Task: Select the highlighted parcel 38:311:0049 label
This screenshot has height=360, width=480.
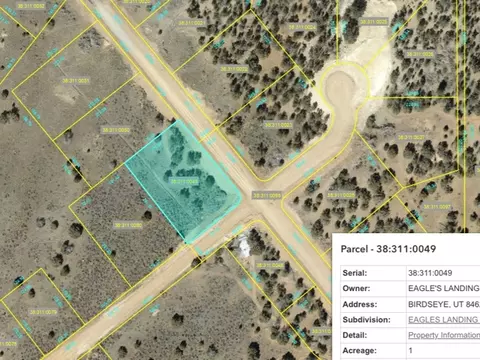Action: click(x=184, y=182)
